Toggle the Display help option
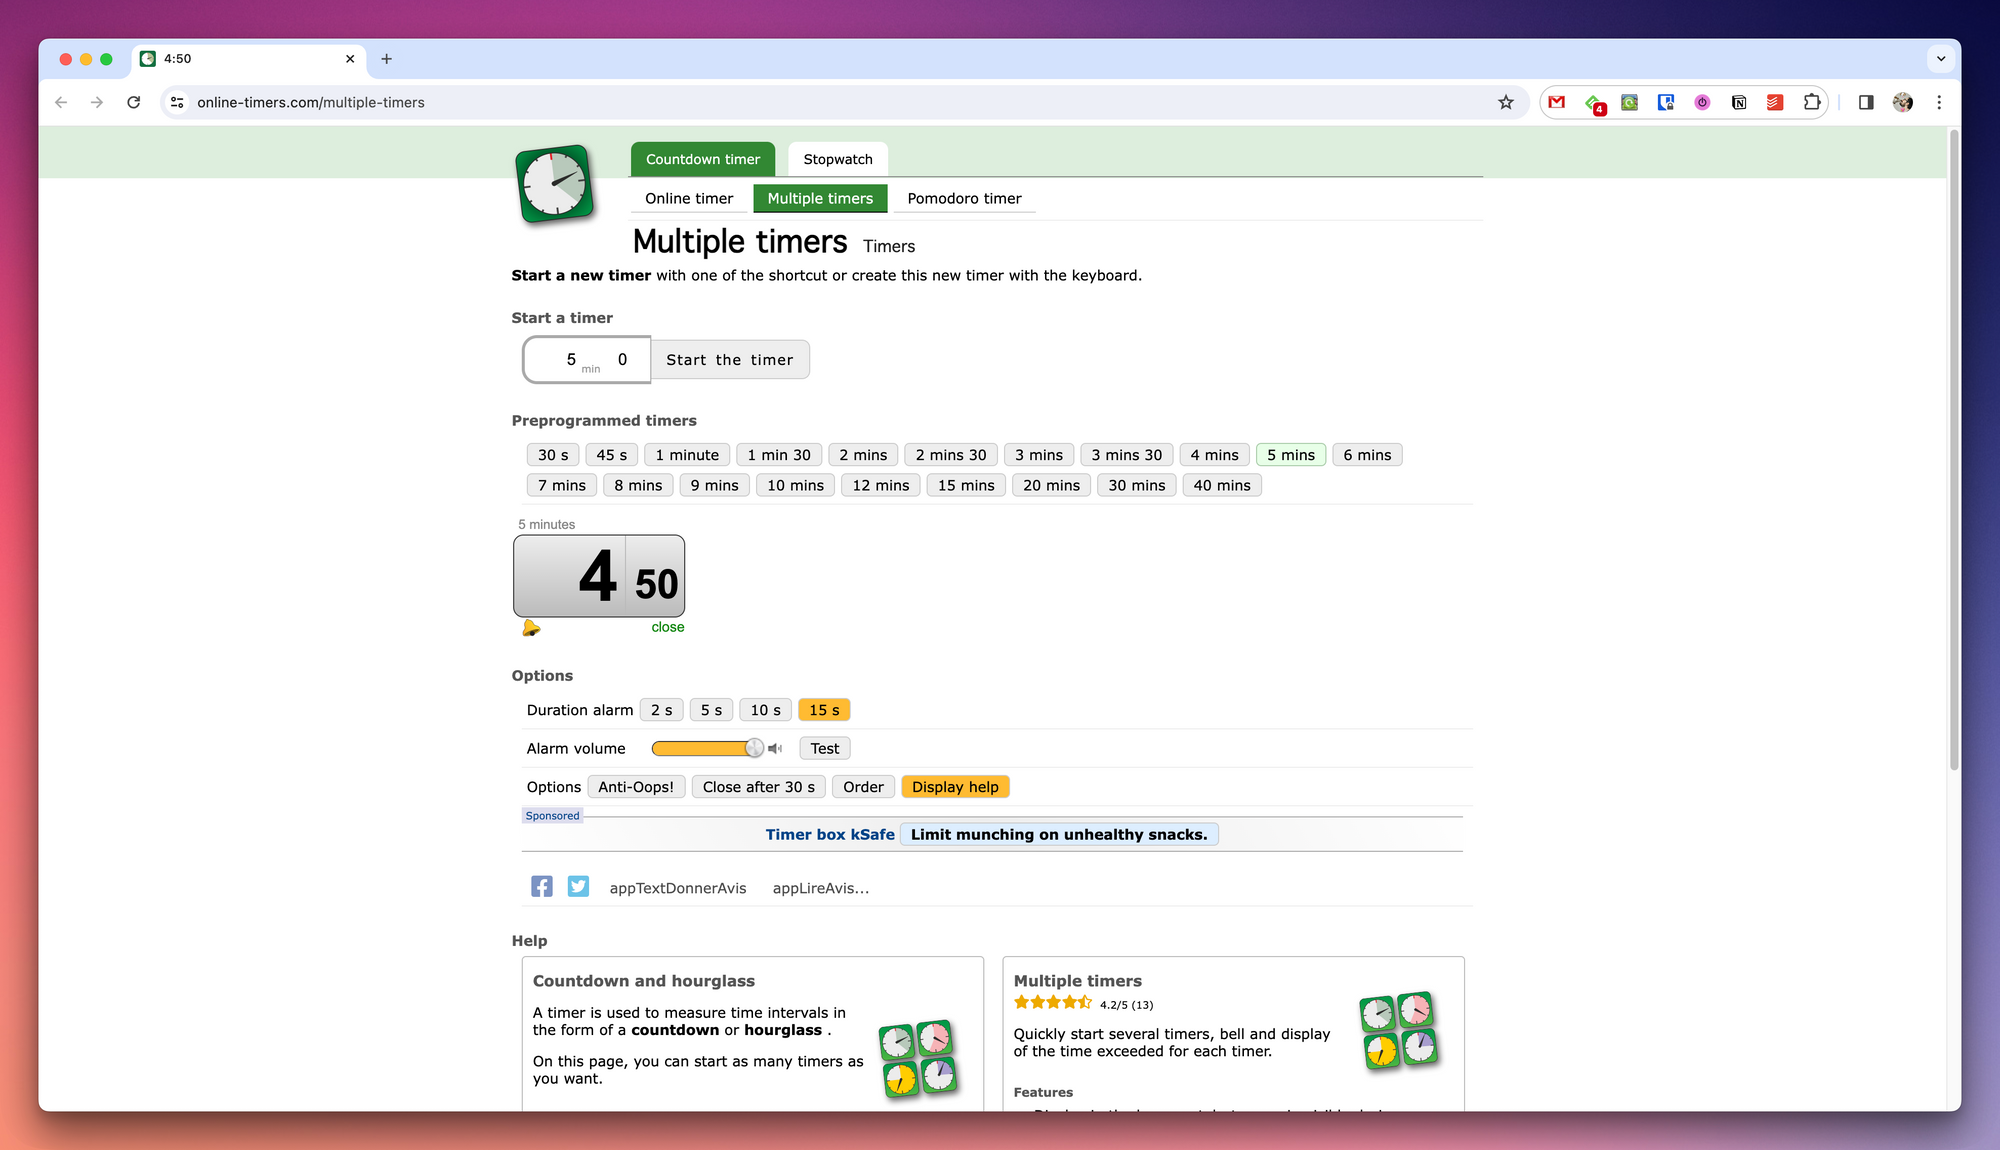This screenshot has height=1150, width=2000. coord(954,787)
